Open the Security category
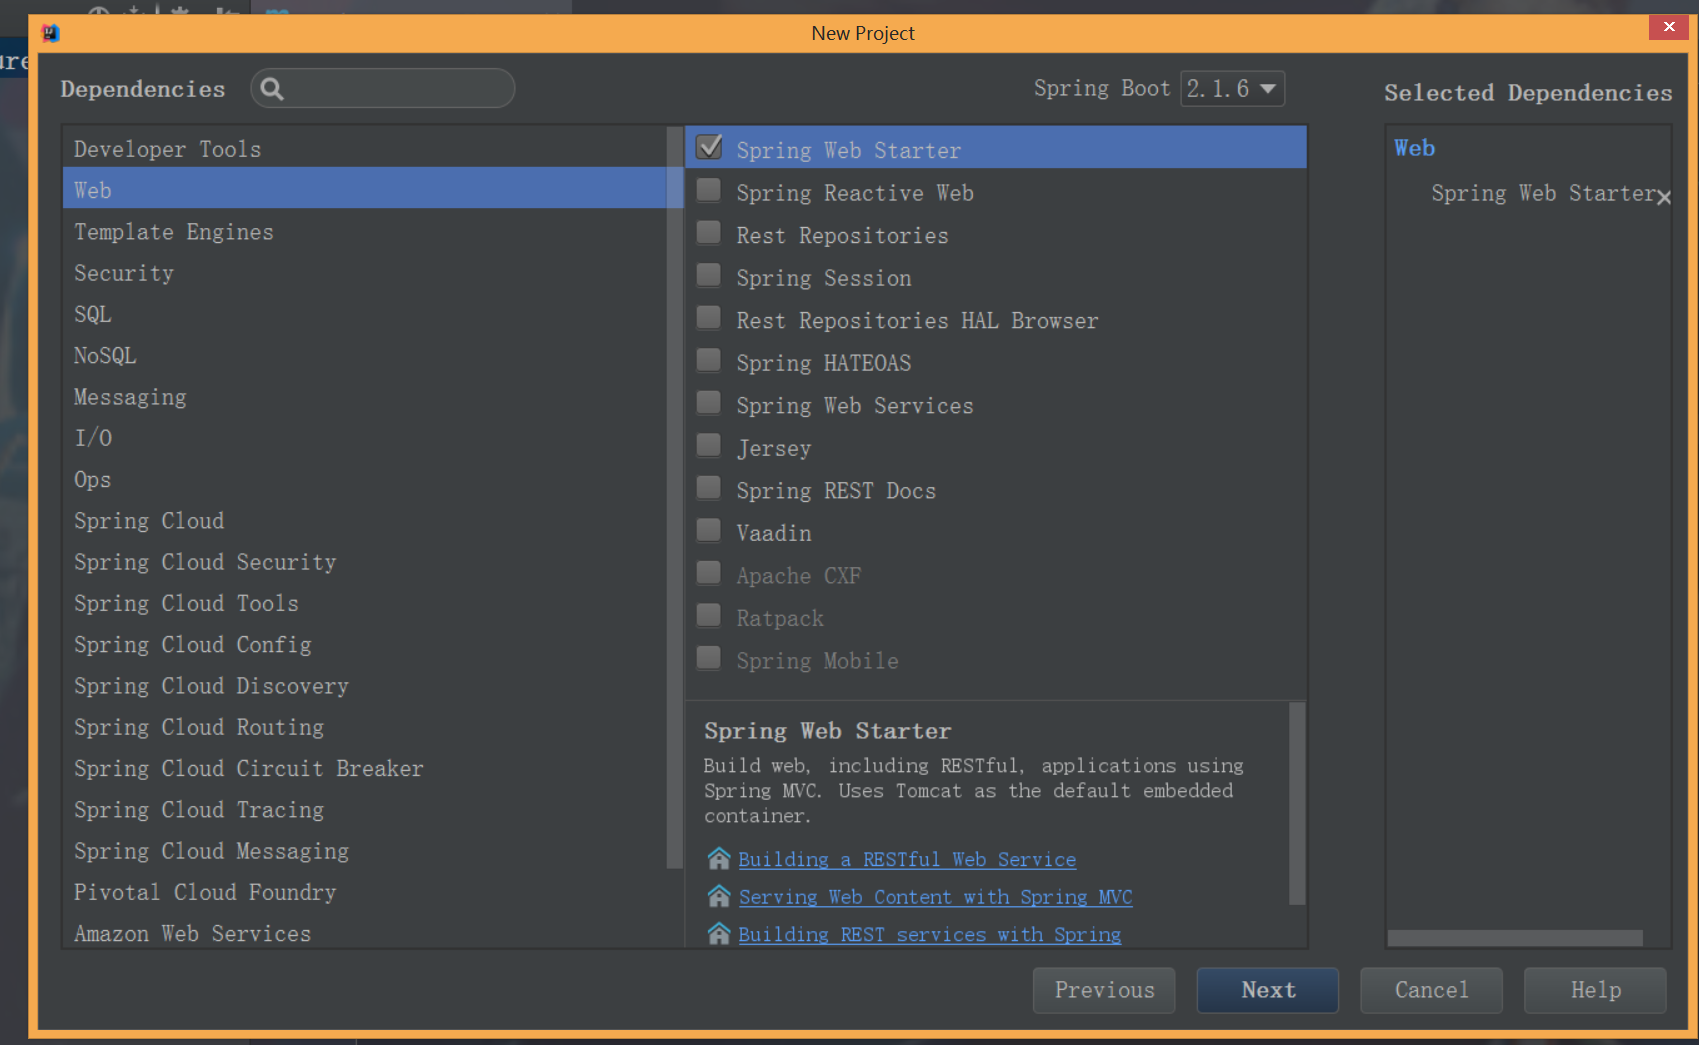This screenshot has height=1045, width=1699. coord(364,273)
